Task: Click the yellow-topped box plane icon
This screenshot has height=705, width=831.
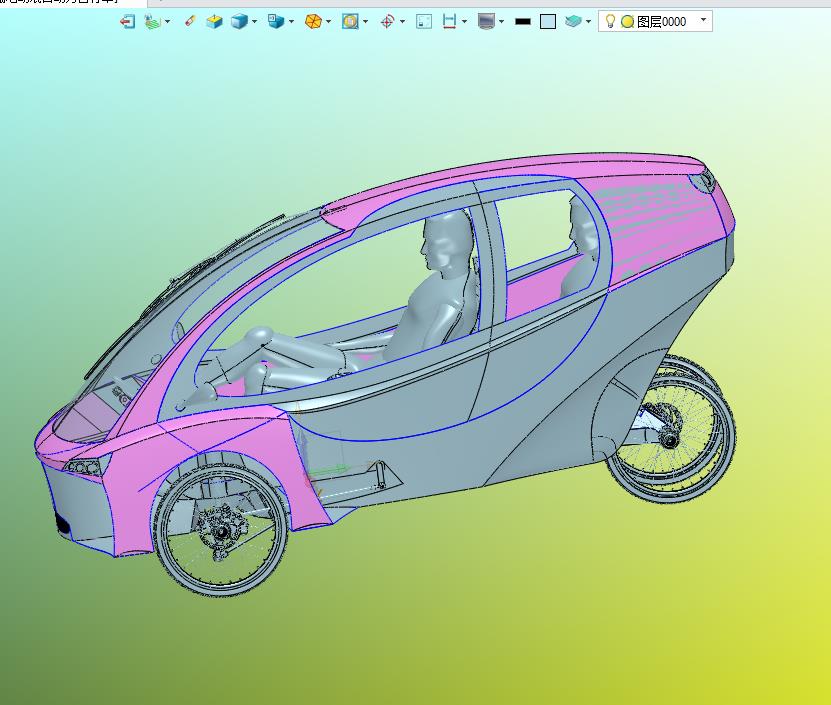Action: point(214,21)
